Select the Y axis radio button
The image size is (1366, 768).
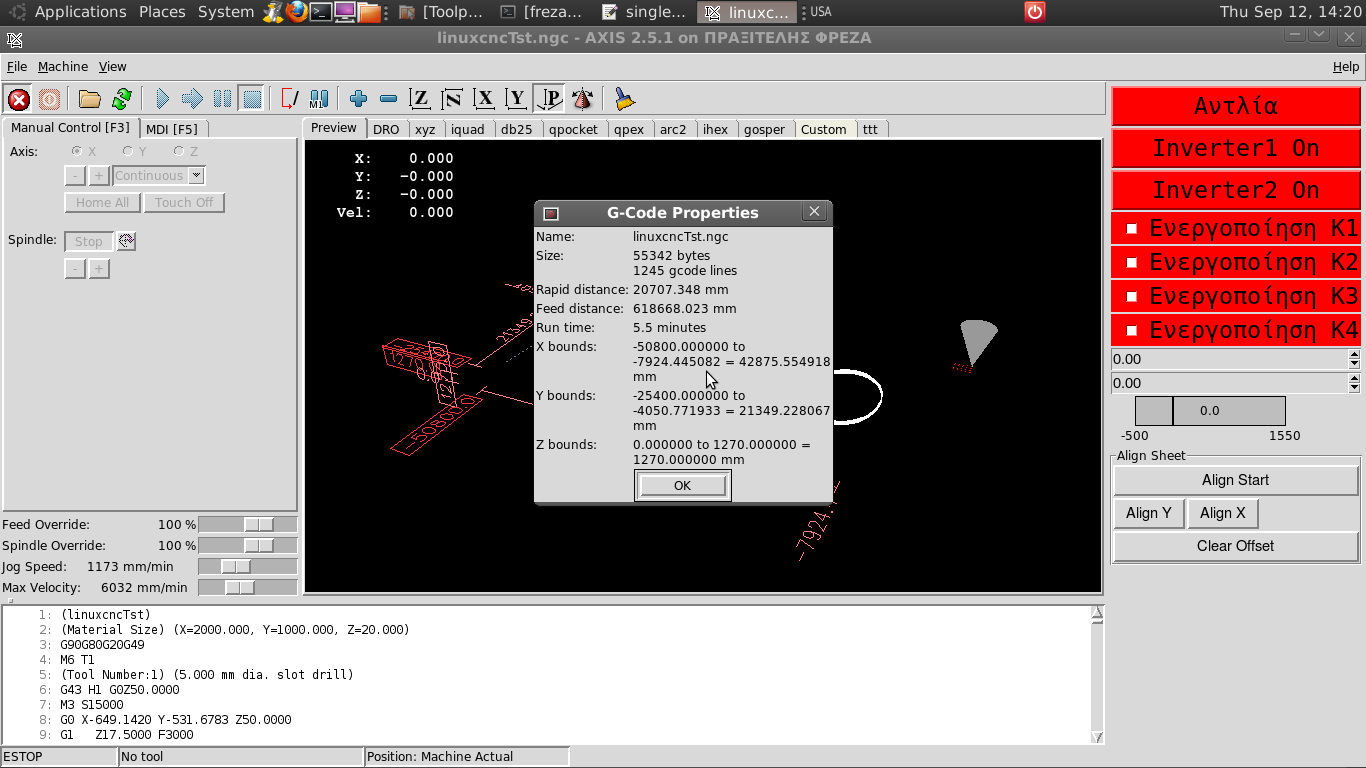128,151
